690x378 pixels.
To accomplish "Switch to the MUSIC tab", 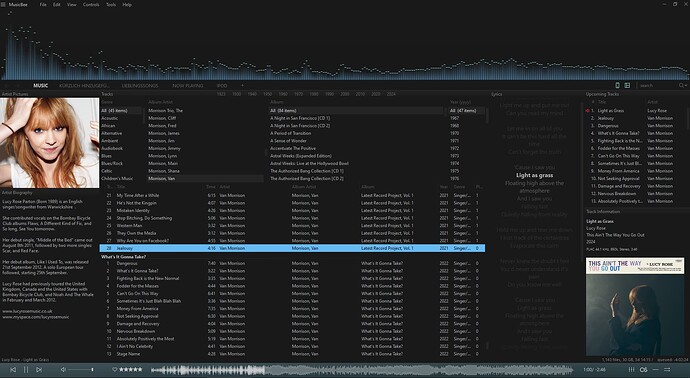I will tap(40, 85).
